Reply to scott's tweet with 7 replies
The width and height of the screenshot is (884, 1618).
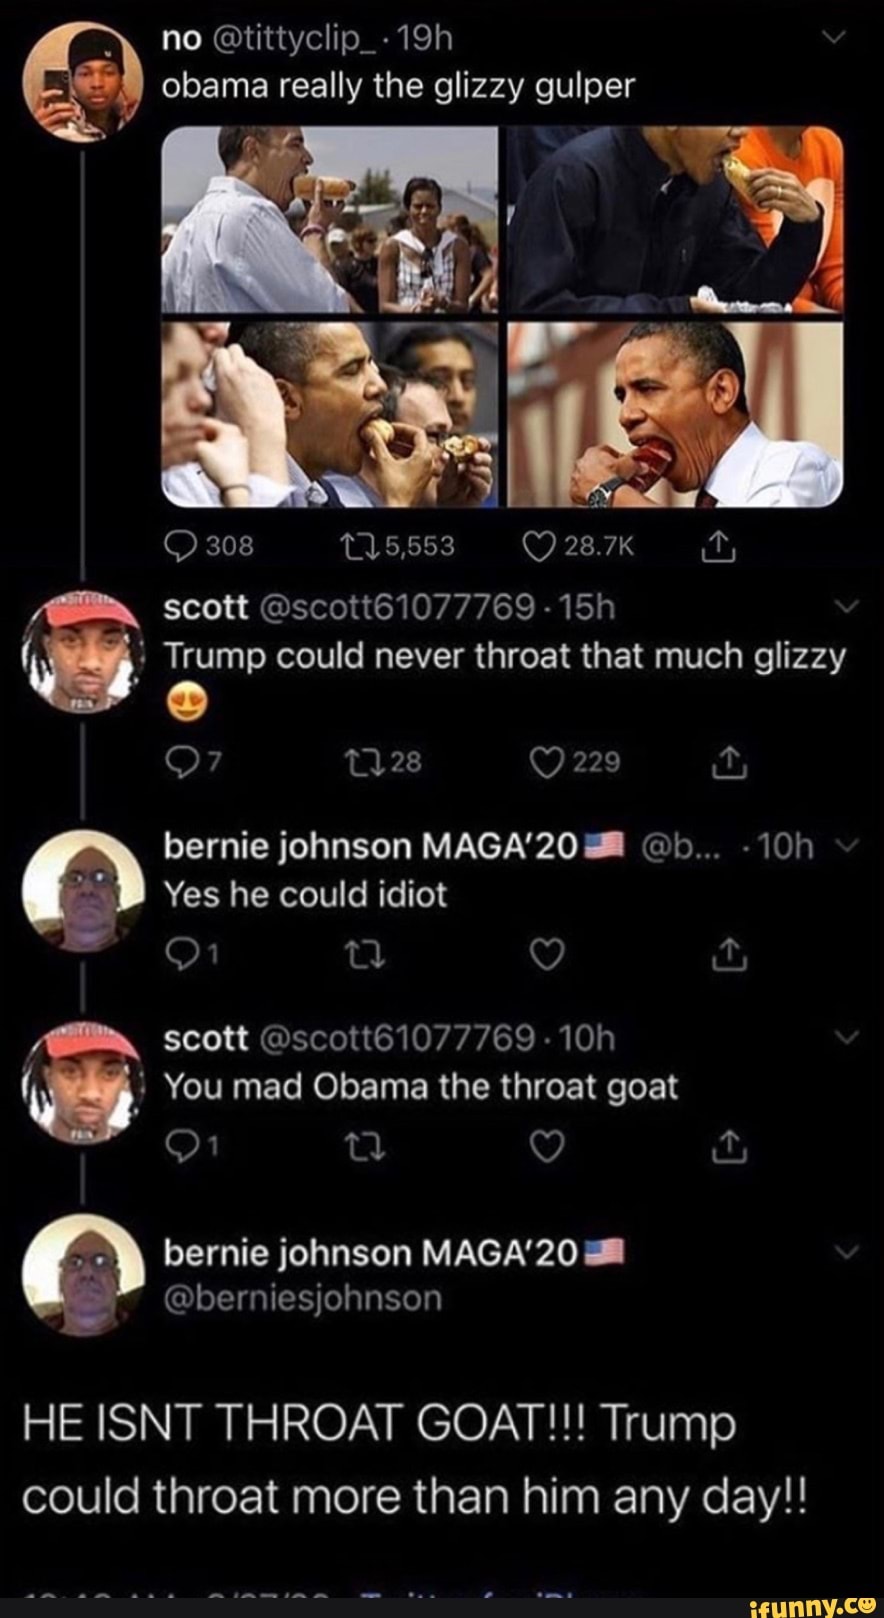[181, 764]
